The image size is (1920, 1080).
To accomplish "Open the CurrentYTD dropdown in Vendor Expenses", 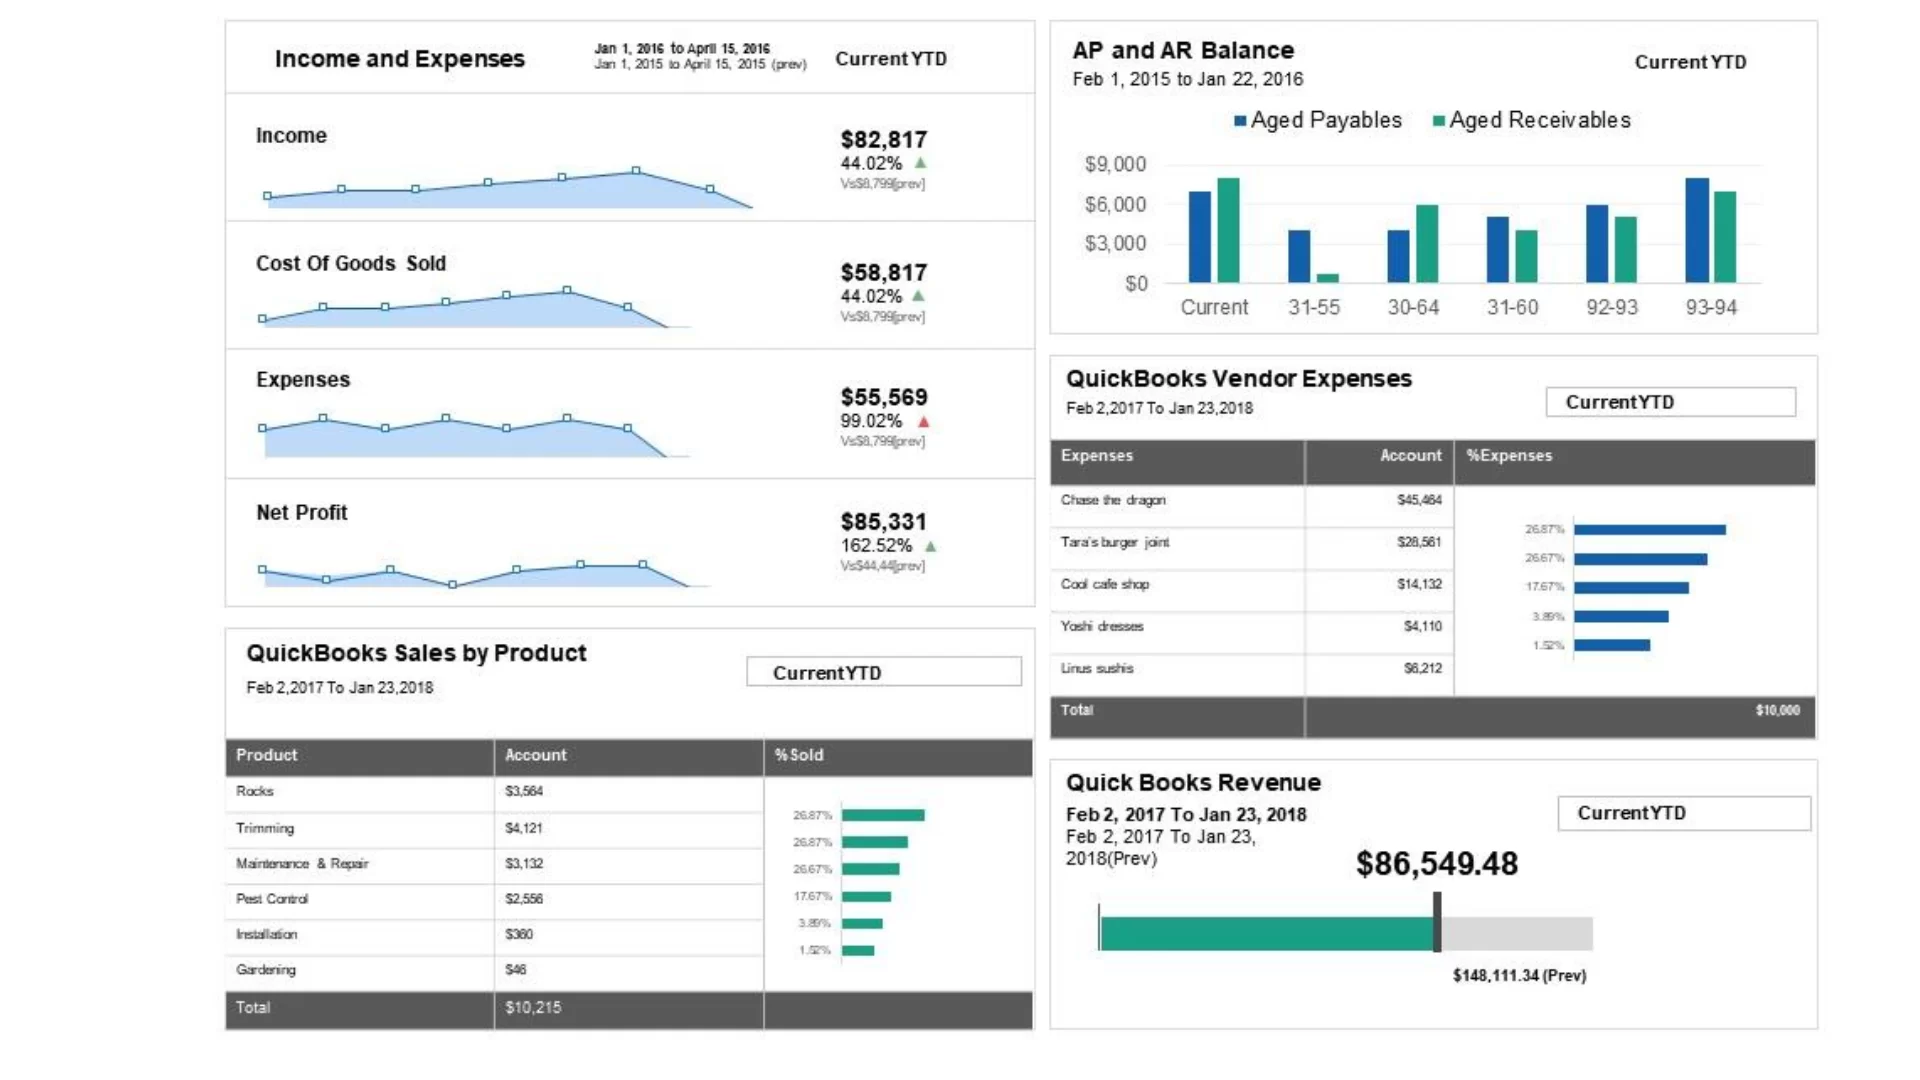I will (x=1670, y=402).
